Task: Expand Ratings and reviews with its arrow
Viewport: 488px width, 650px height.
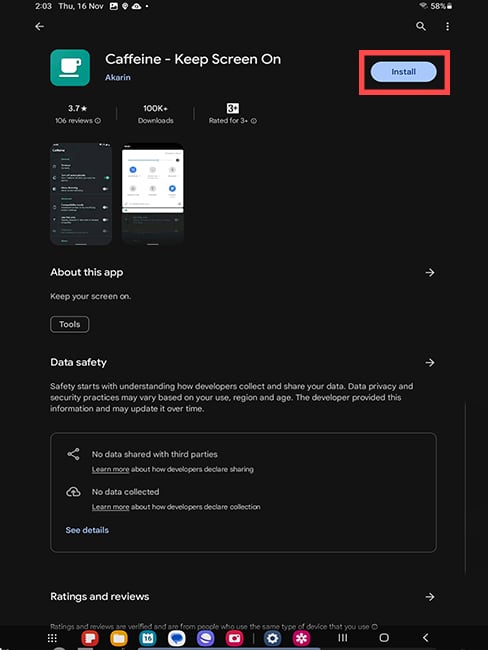Action: 430,597
